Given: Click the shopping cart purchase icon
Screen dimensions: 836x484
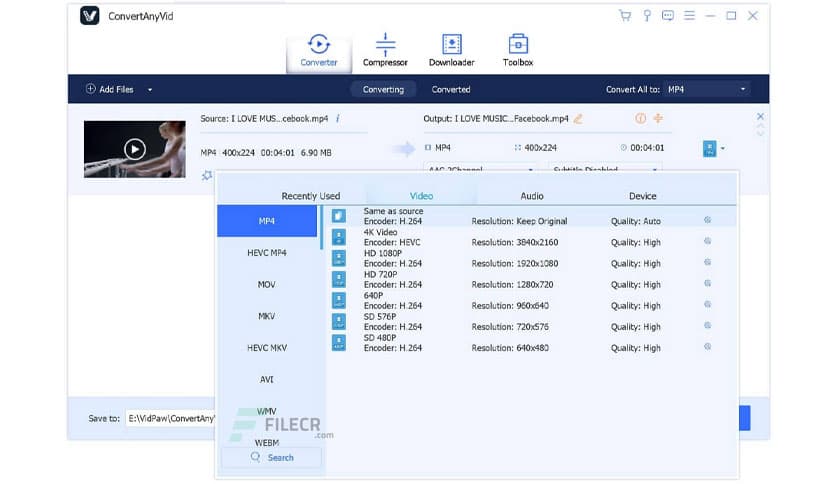Looking at the screenshot, I should pyautogui.click(x=625, y=16).
